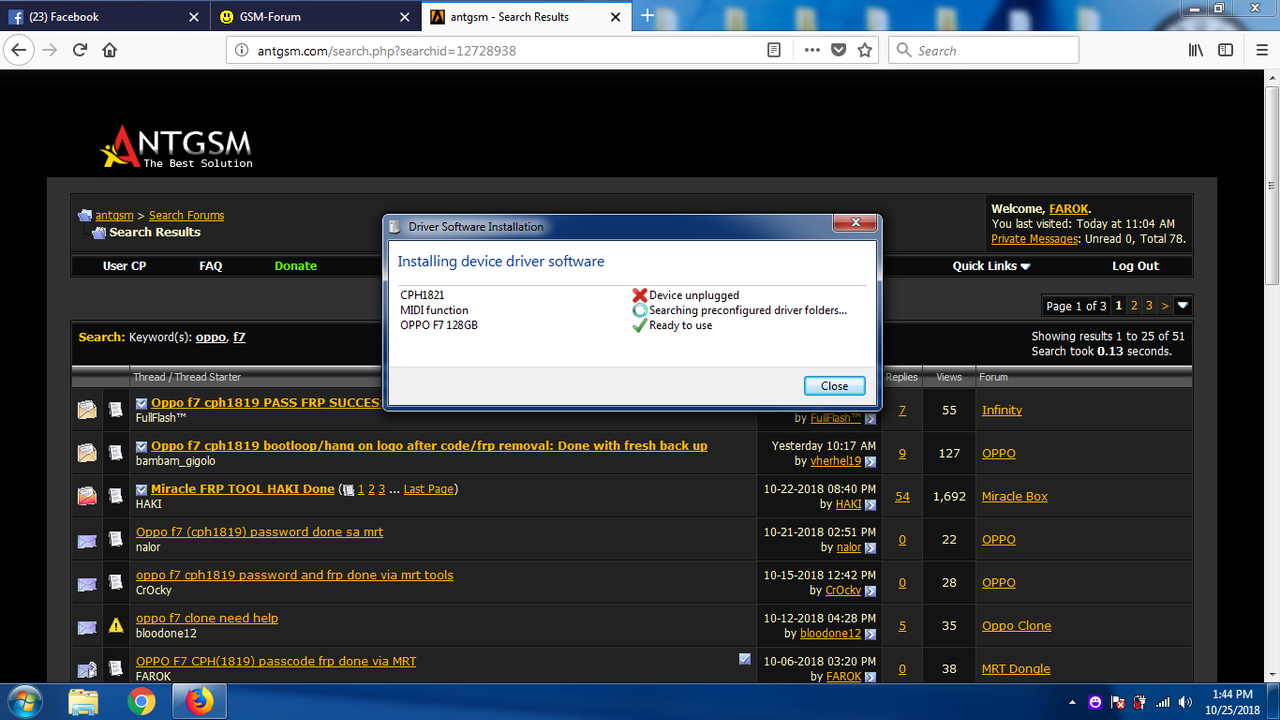Go to last post by HAKI
Viewport: 1280px width, 720px height.
click(870, 505)
